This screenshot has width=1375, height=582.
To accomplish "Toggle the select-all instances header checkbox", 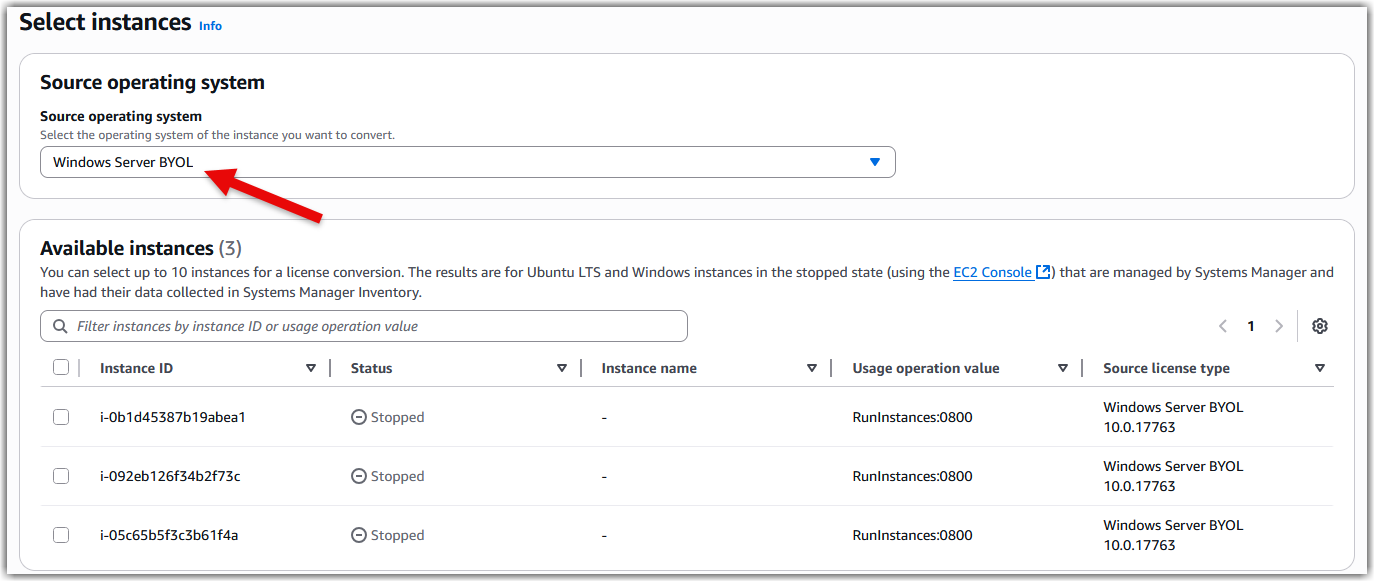I will 61,367.
